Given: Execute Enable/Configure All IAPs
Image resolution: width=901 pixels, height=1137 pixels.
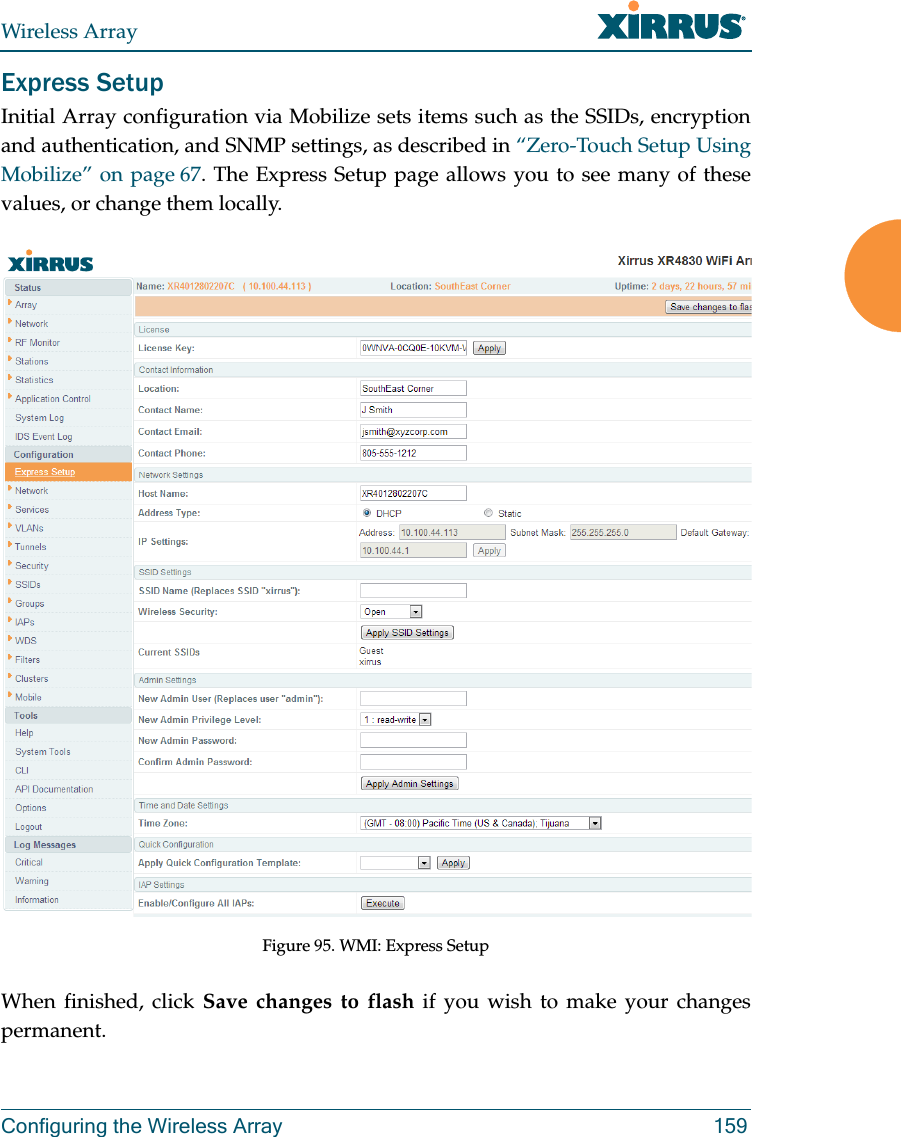Looking at the screenshot, I should click(x=382, y=902).
